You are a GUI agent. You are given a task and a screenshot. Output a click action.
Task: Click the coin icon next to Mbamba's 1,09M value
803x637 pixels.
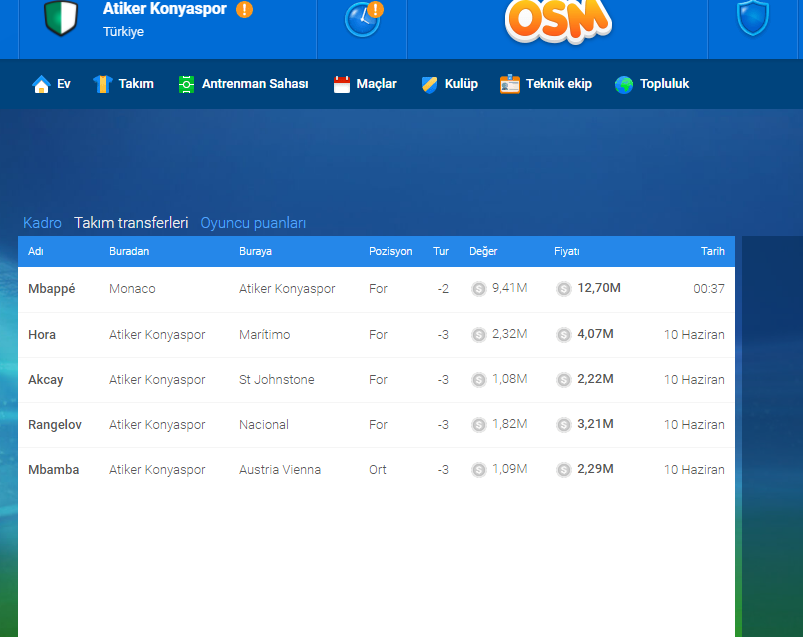tap(479, 470)
